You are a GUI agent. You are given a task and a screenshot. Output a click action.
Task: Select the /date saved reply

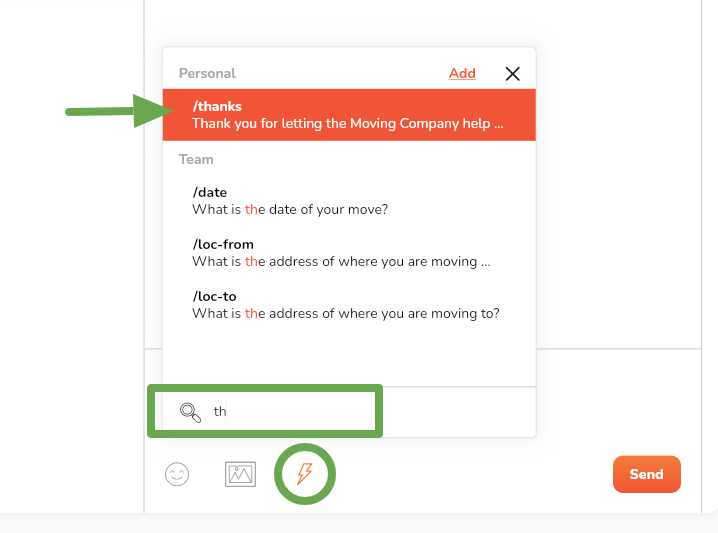tap(349, 201)
